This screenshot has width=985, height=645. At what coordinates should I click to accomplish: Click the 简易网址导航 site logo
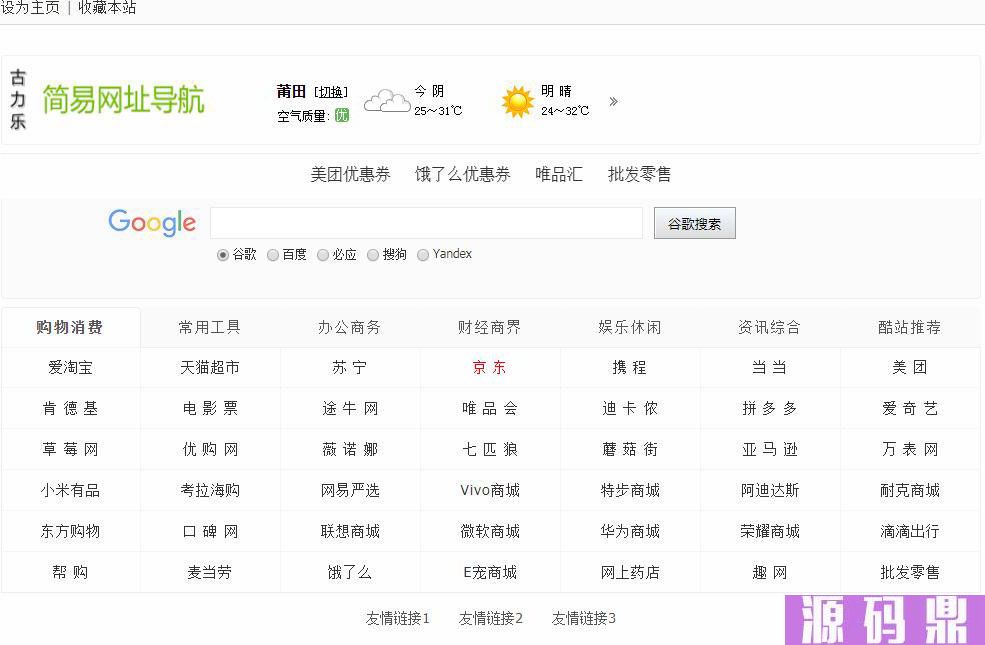point(123,100)
